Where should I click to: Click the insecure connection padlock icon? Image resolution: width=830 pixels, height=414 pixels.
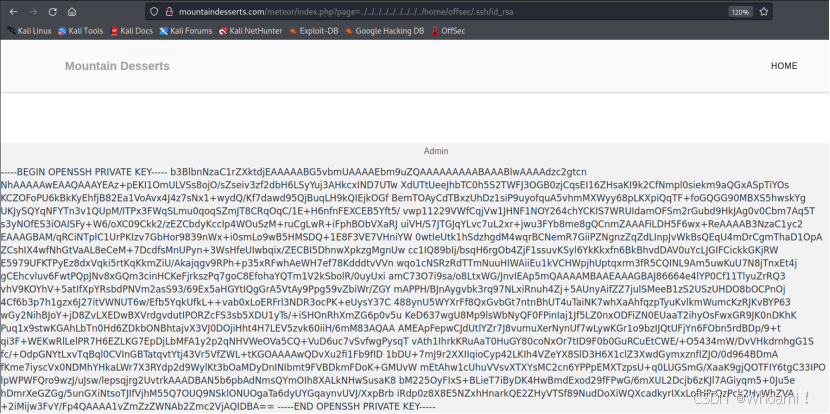169,12
